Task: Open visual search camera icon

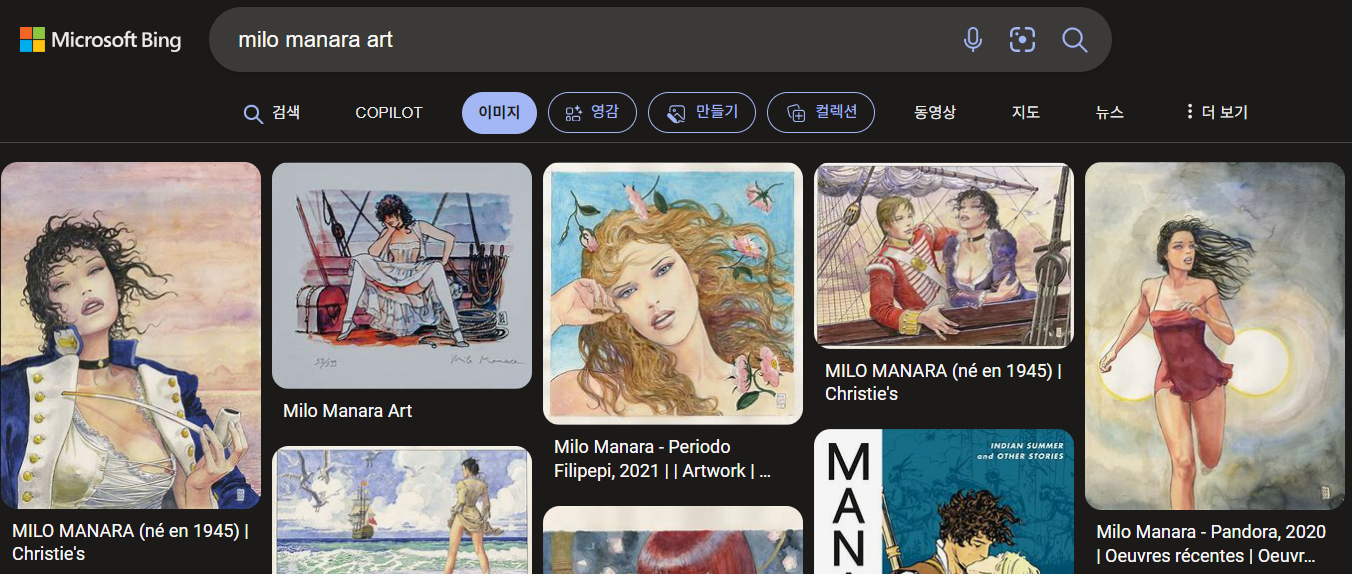Action: 1022,40
